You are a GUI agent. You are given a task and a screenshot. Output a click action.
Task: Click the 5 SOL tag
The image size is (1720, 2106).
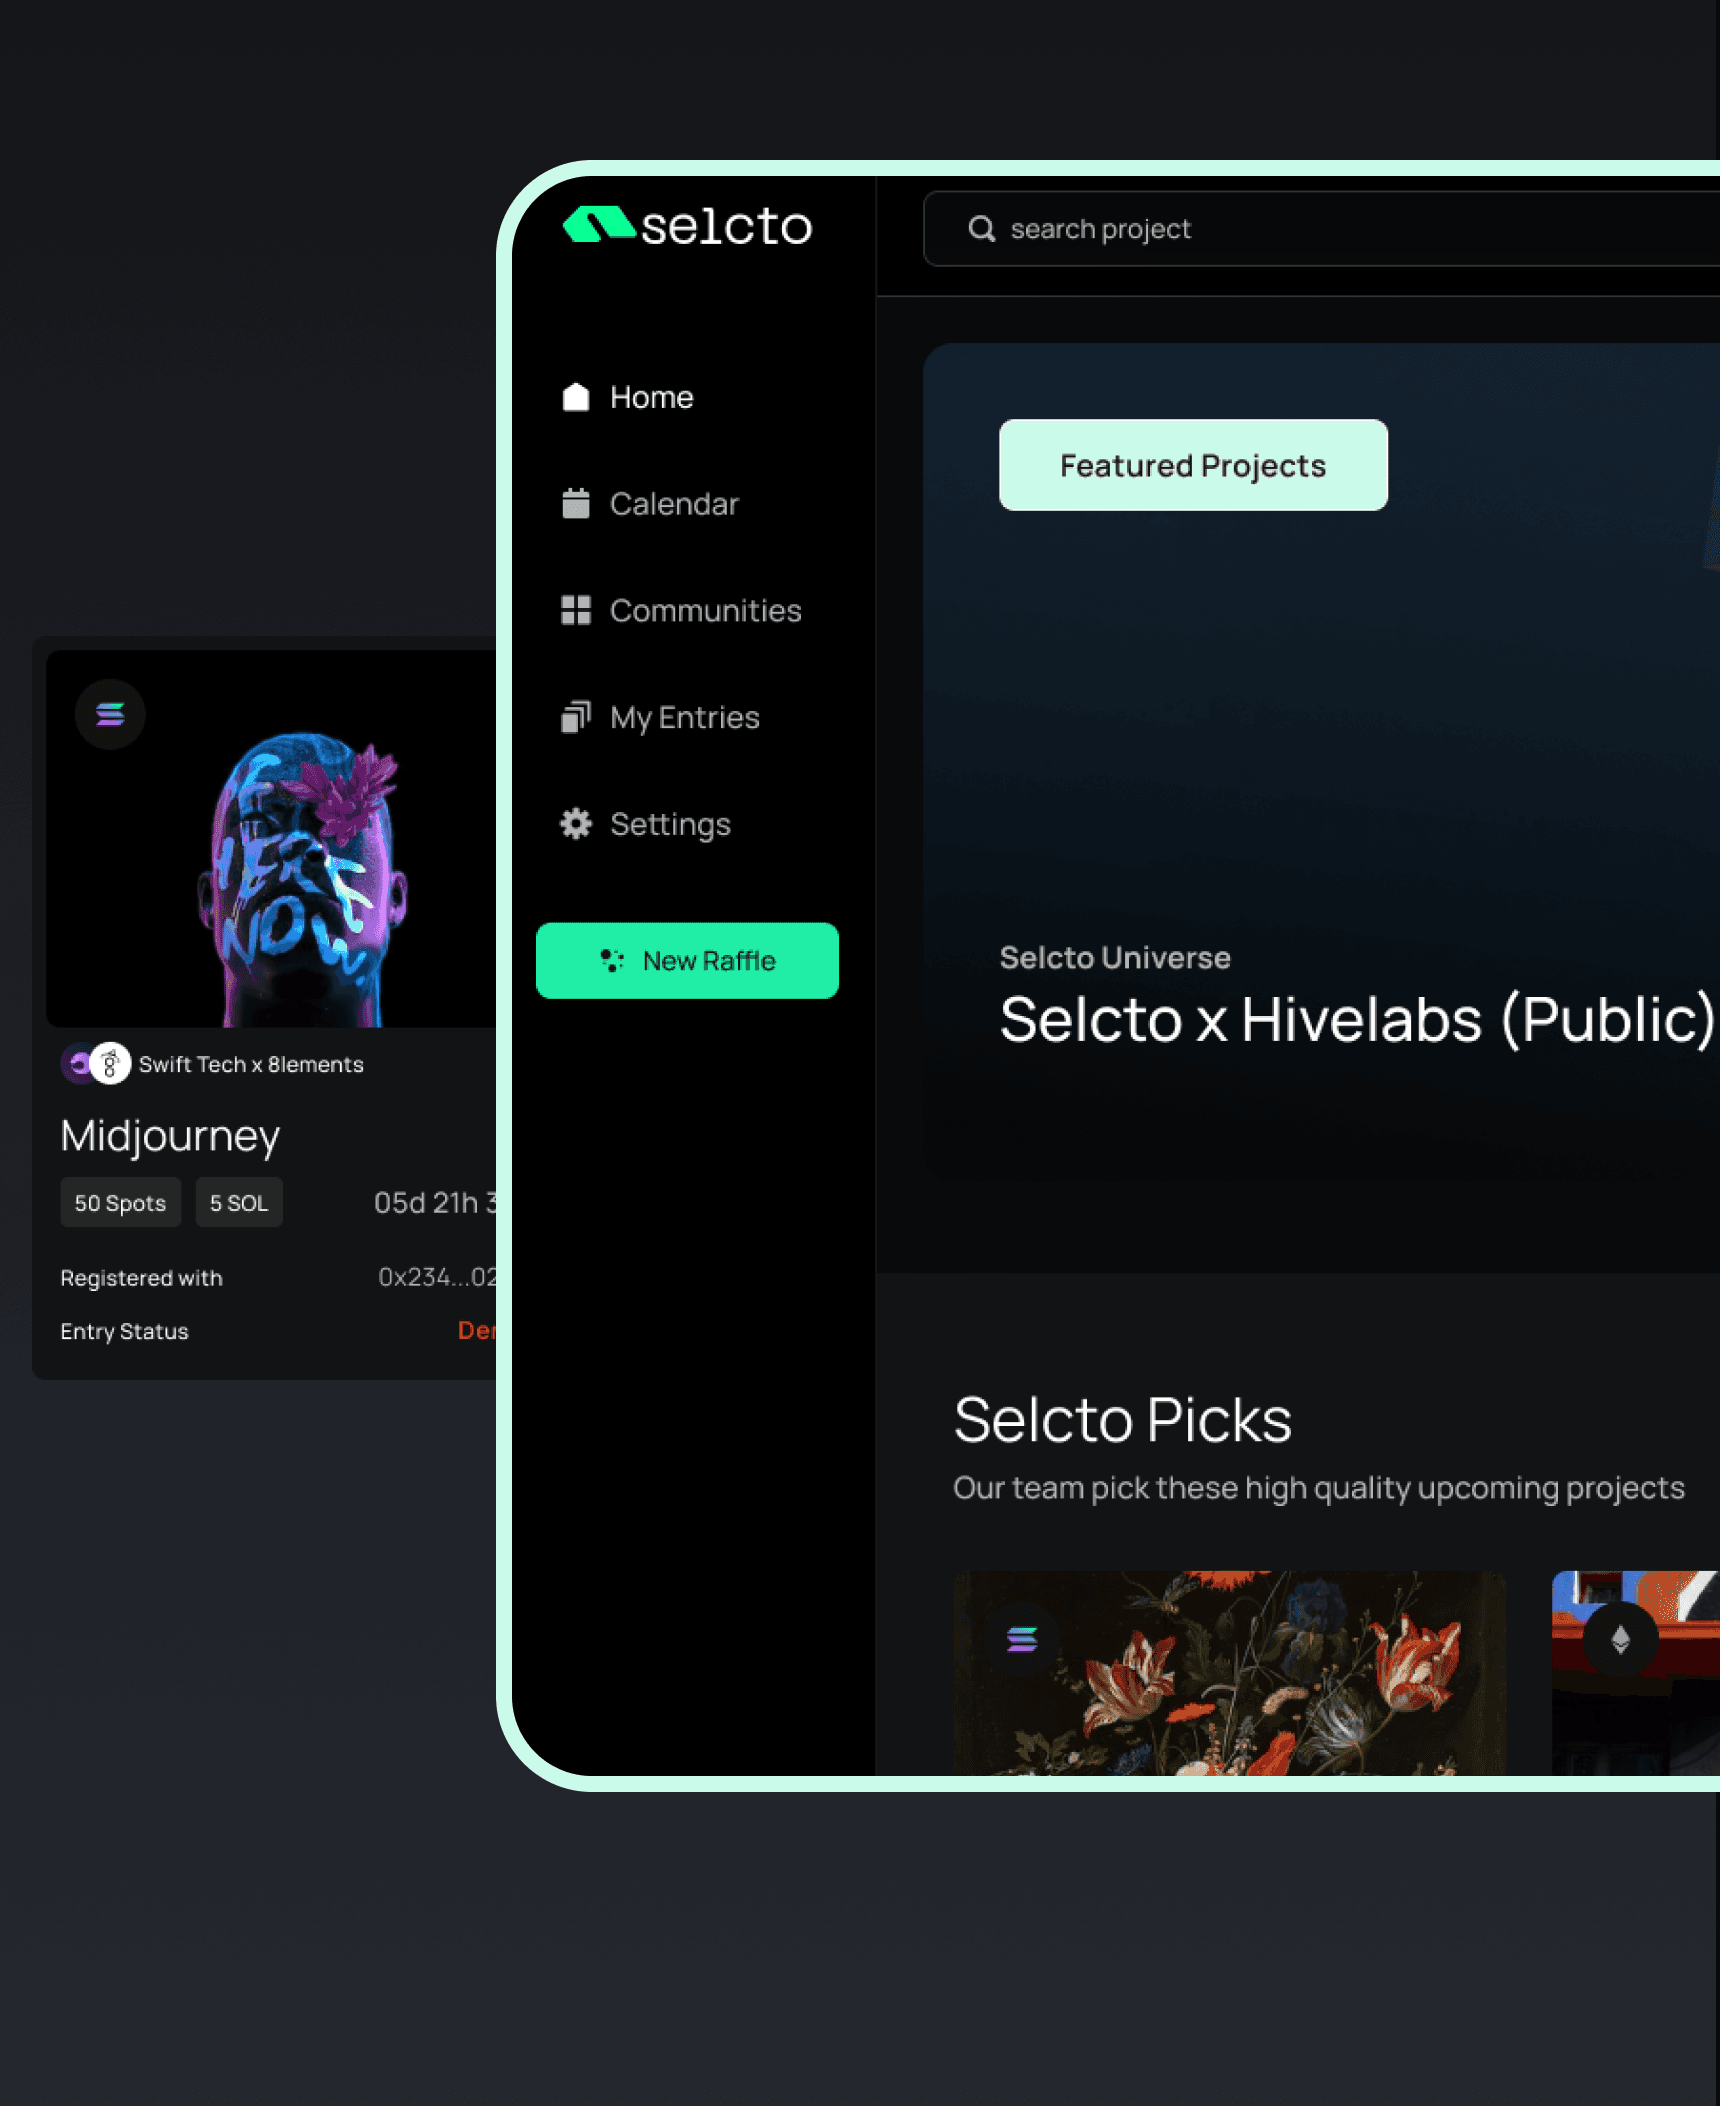[239, 1203]
